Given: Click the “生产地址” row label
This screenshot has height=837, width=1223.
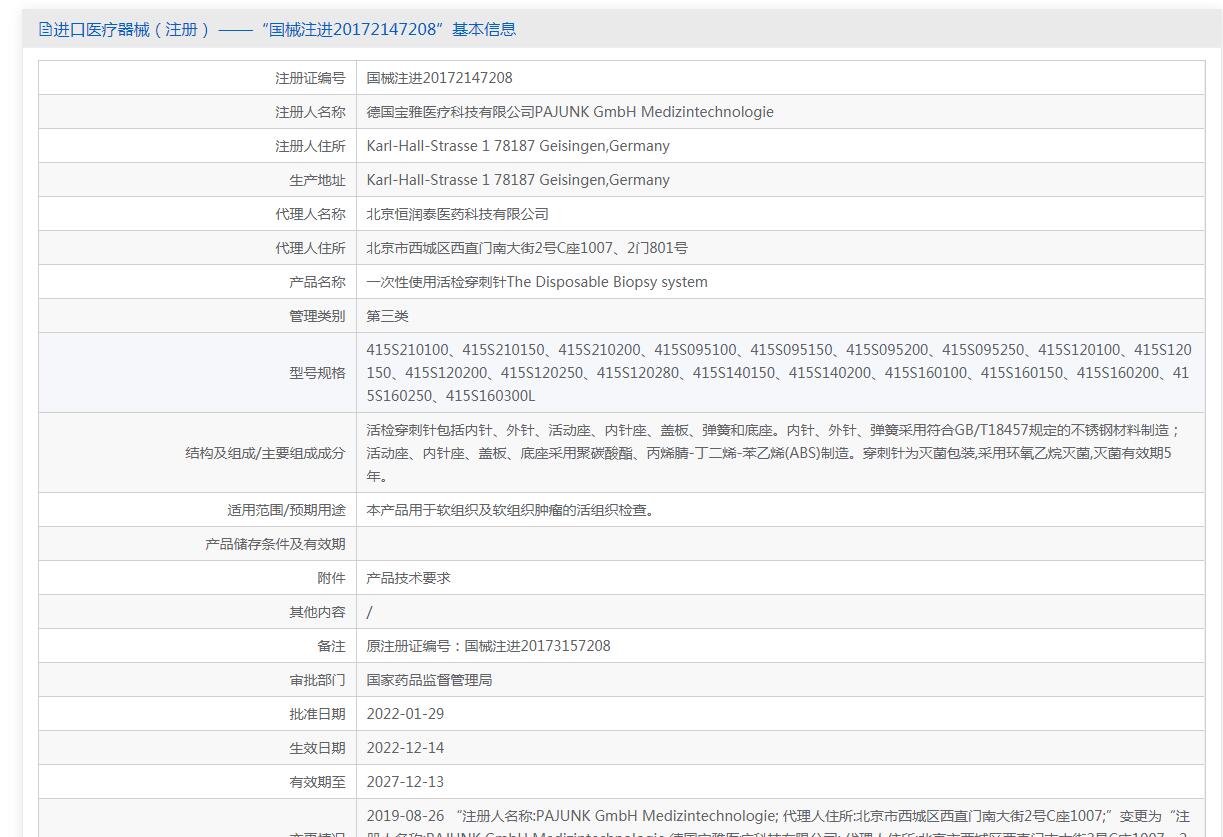Looking at the screenshot, I should tap(317, 180).
